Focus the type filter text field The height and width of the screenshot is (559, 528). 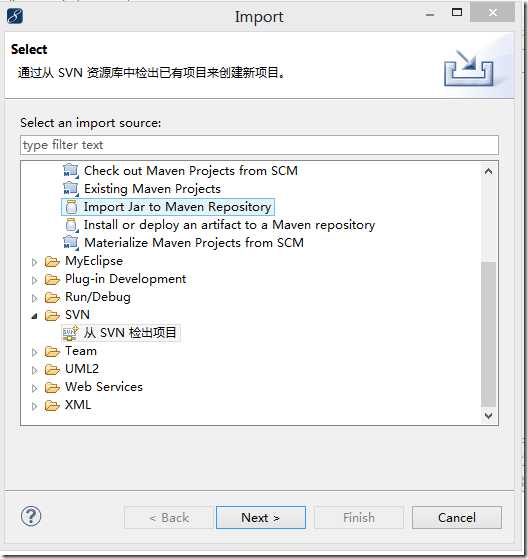[x=259, y=145]
